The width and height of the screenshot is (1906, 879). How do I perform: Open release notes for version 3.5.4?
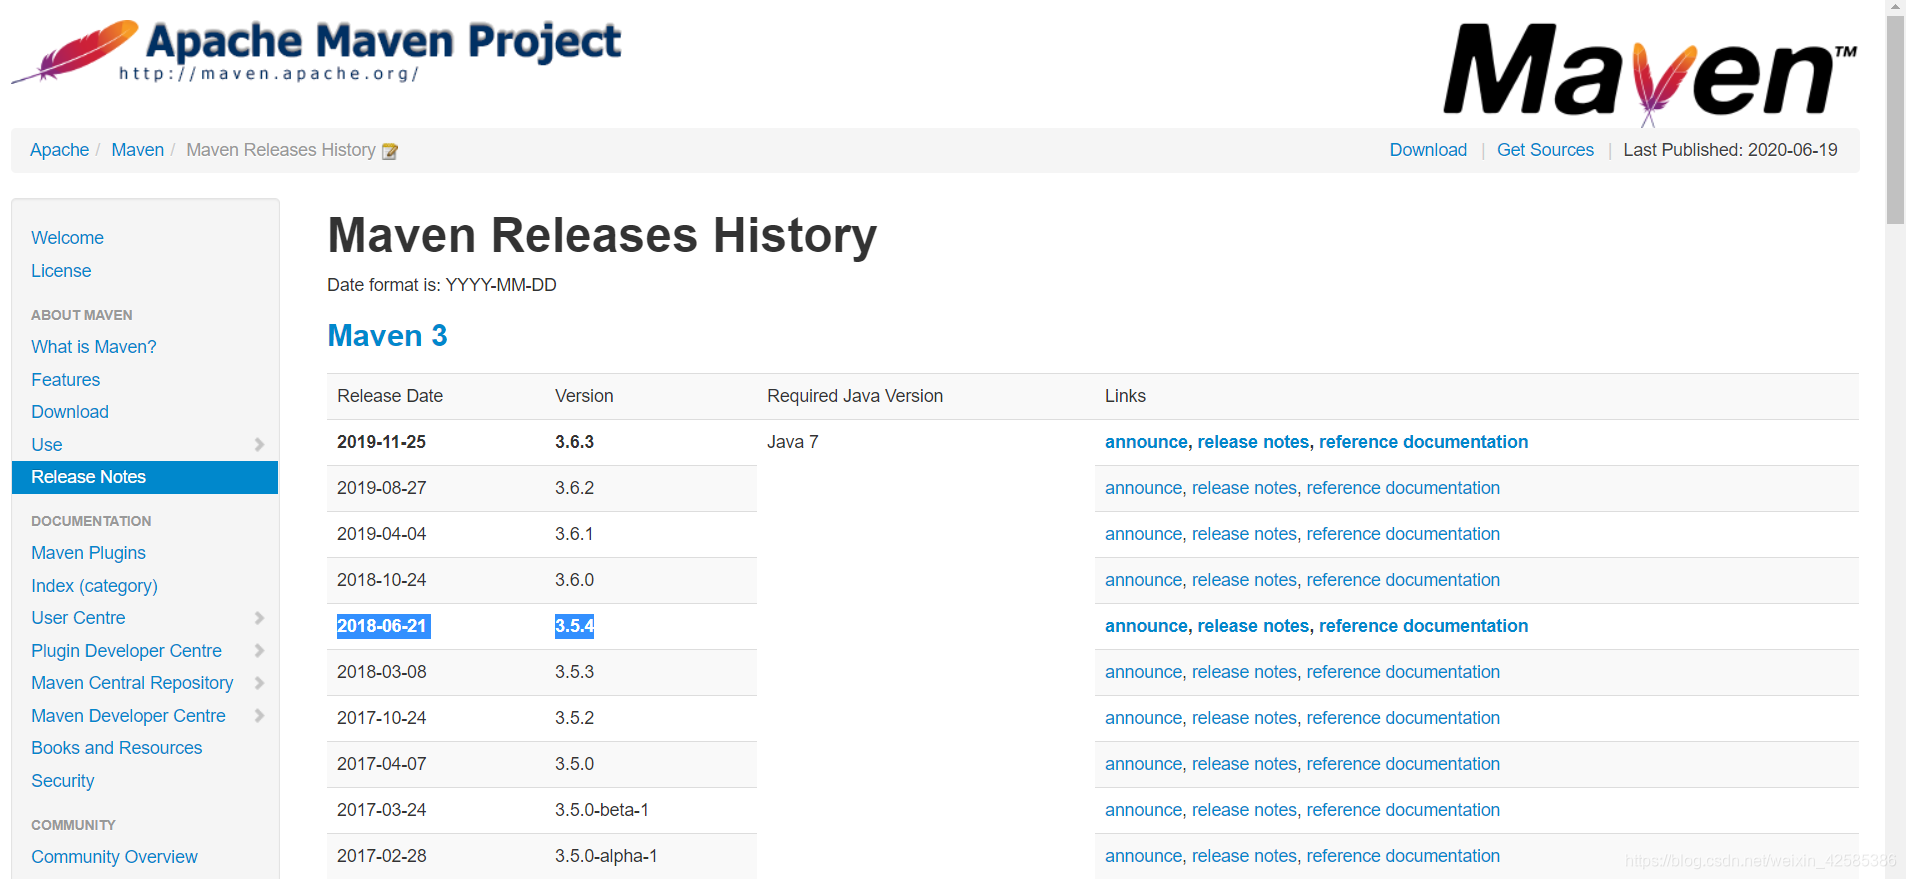point(1253,626)
